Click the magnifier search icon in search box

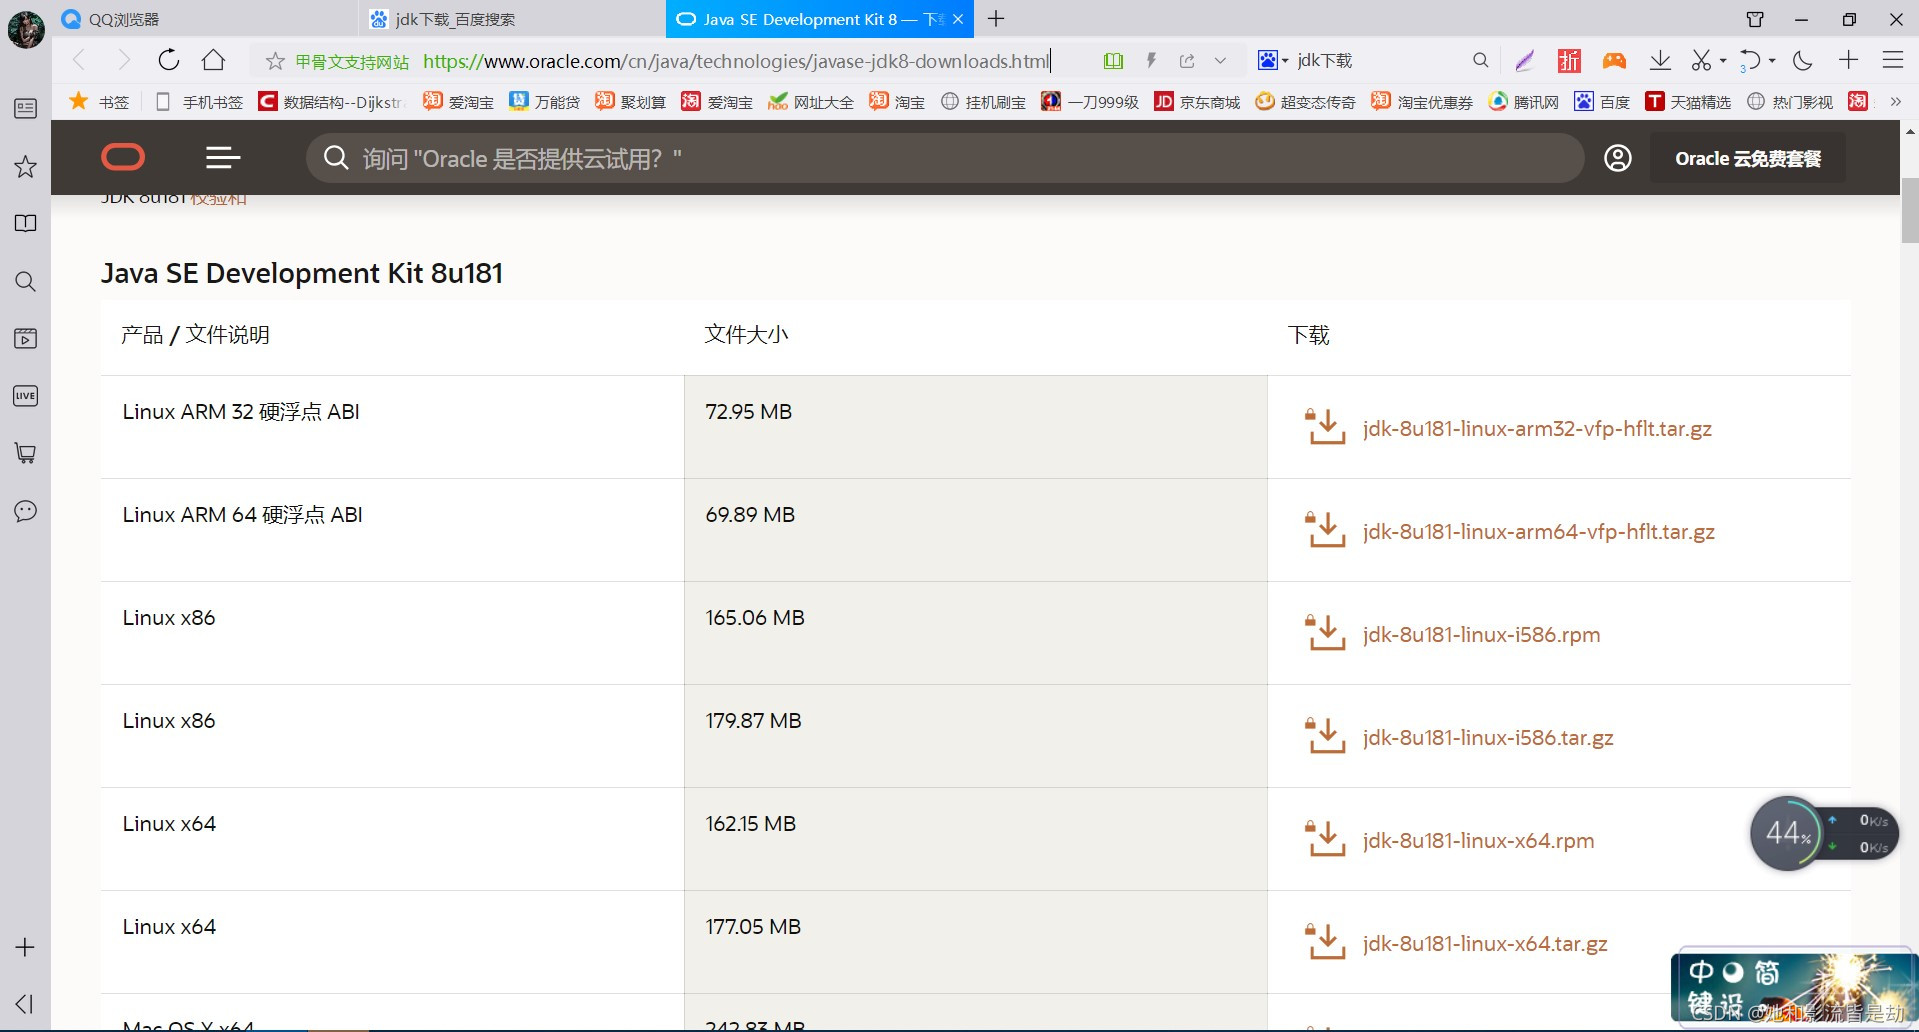[x=1480, y=61]
